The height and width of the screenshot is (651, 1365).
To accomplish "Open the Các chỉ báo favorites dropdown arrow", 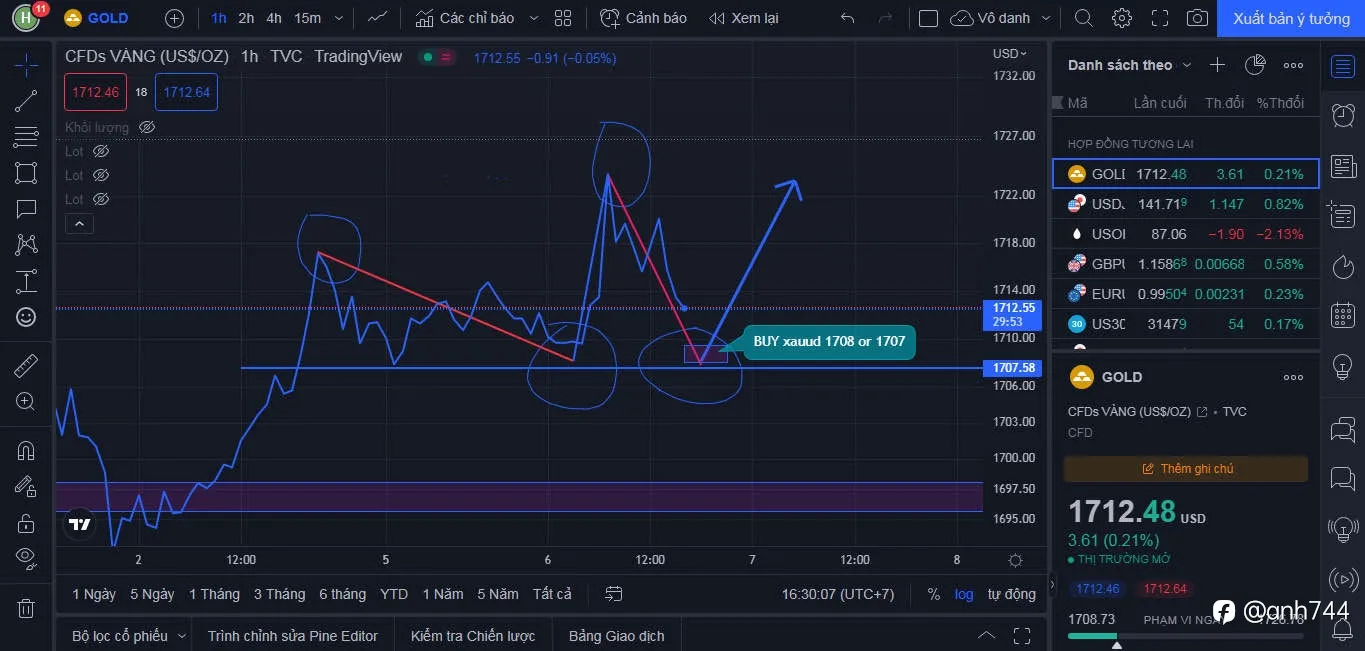I will [533, 18].
